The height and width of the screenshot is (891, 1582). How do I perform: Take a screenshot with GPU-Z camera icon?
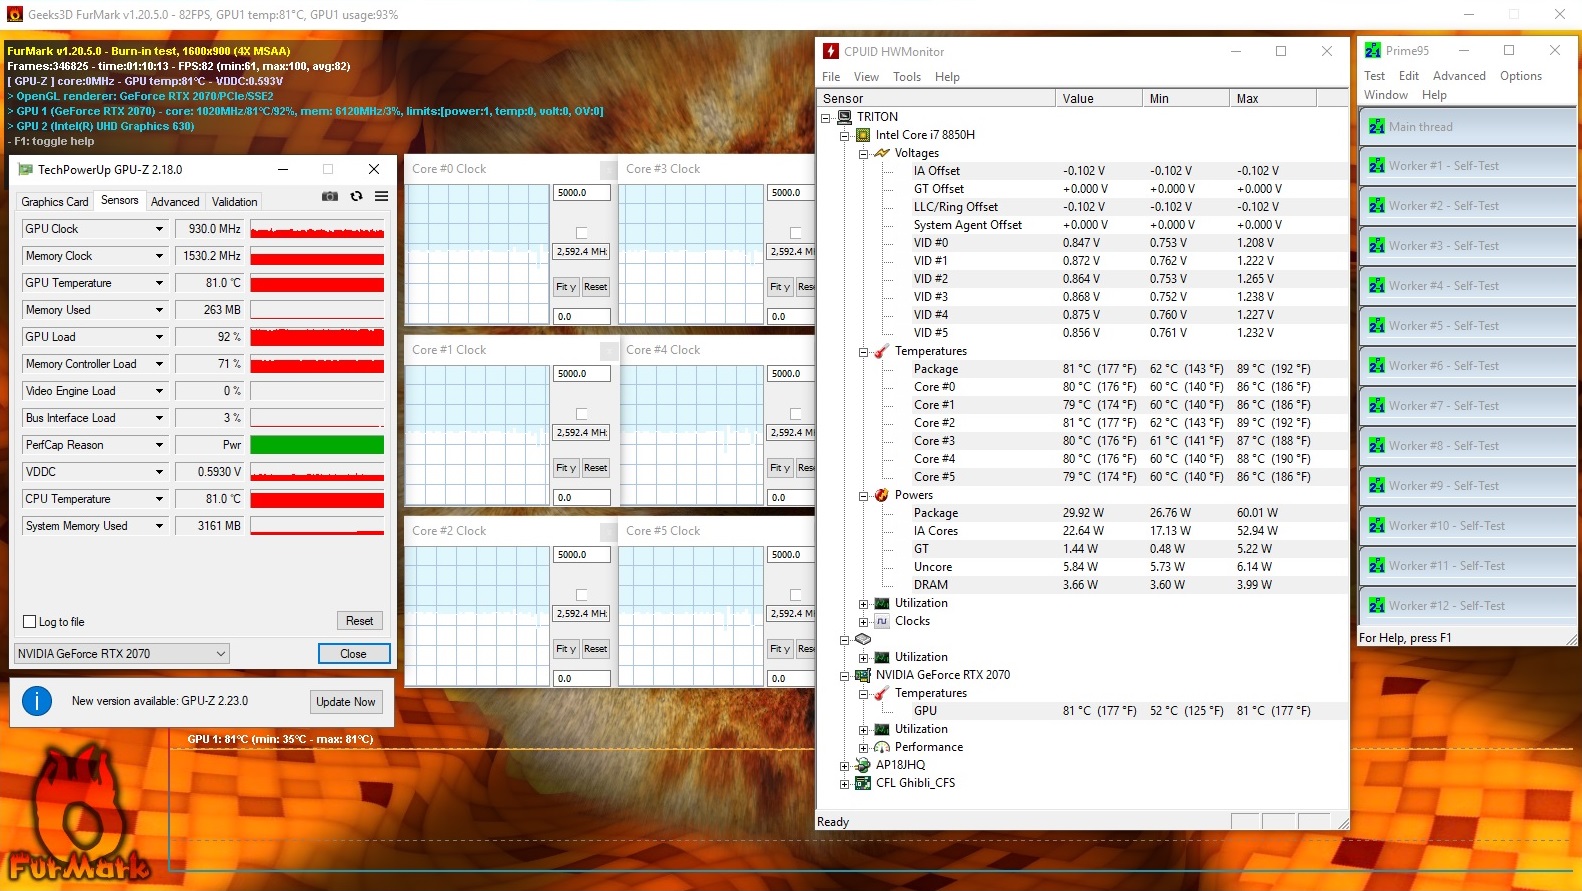coord(329,197)
